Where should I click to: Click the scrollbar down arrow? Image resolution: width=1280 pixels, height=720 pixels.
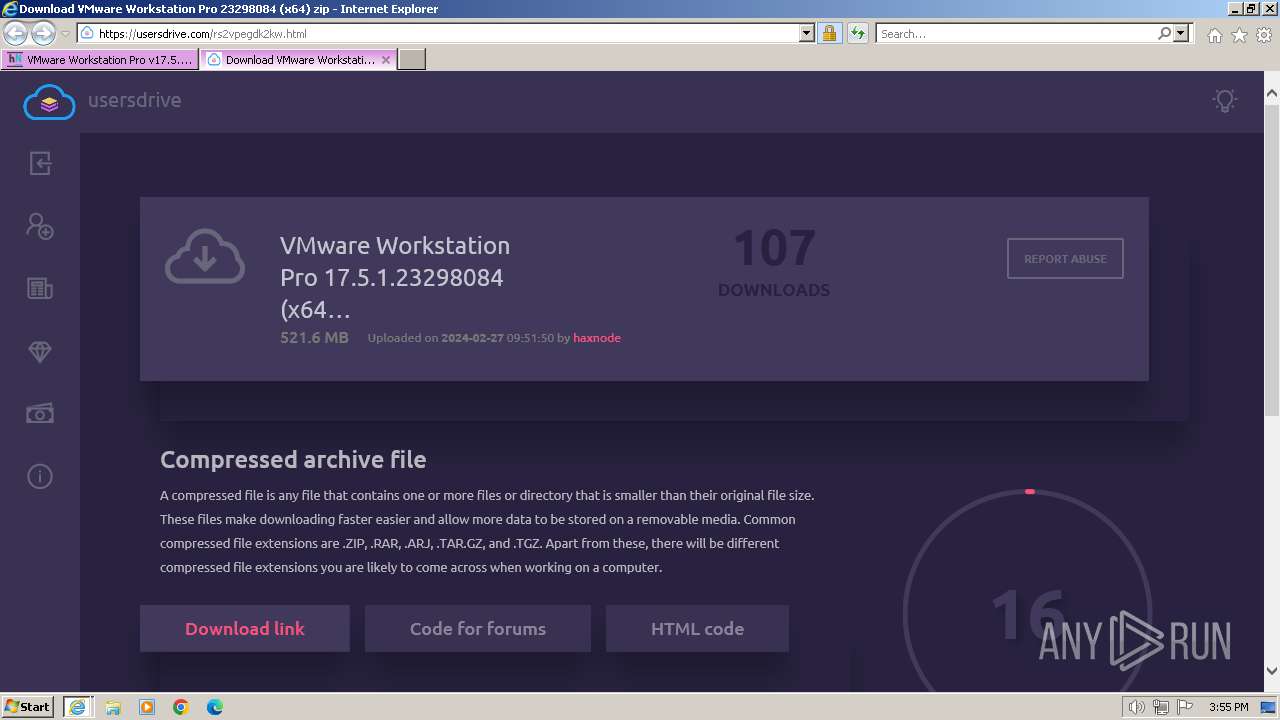(1272, 671)
